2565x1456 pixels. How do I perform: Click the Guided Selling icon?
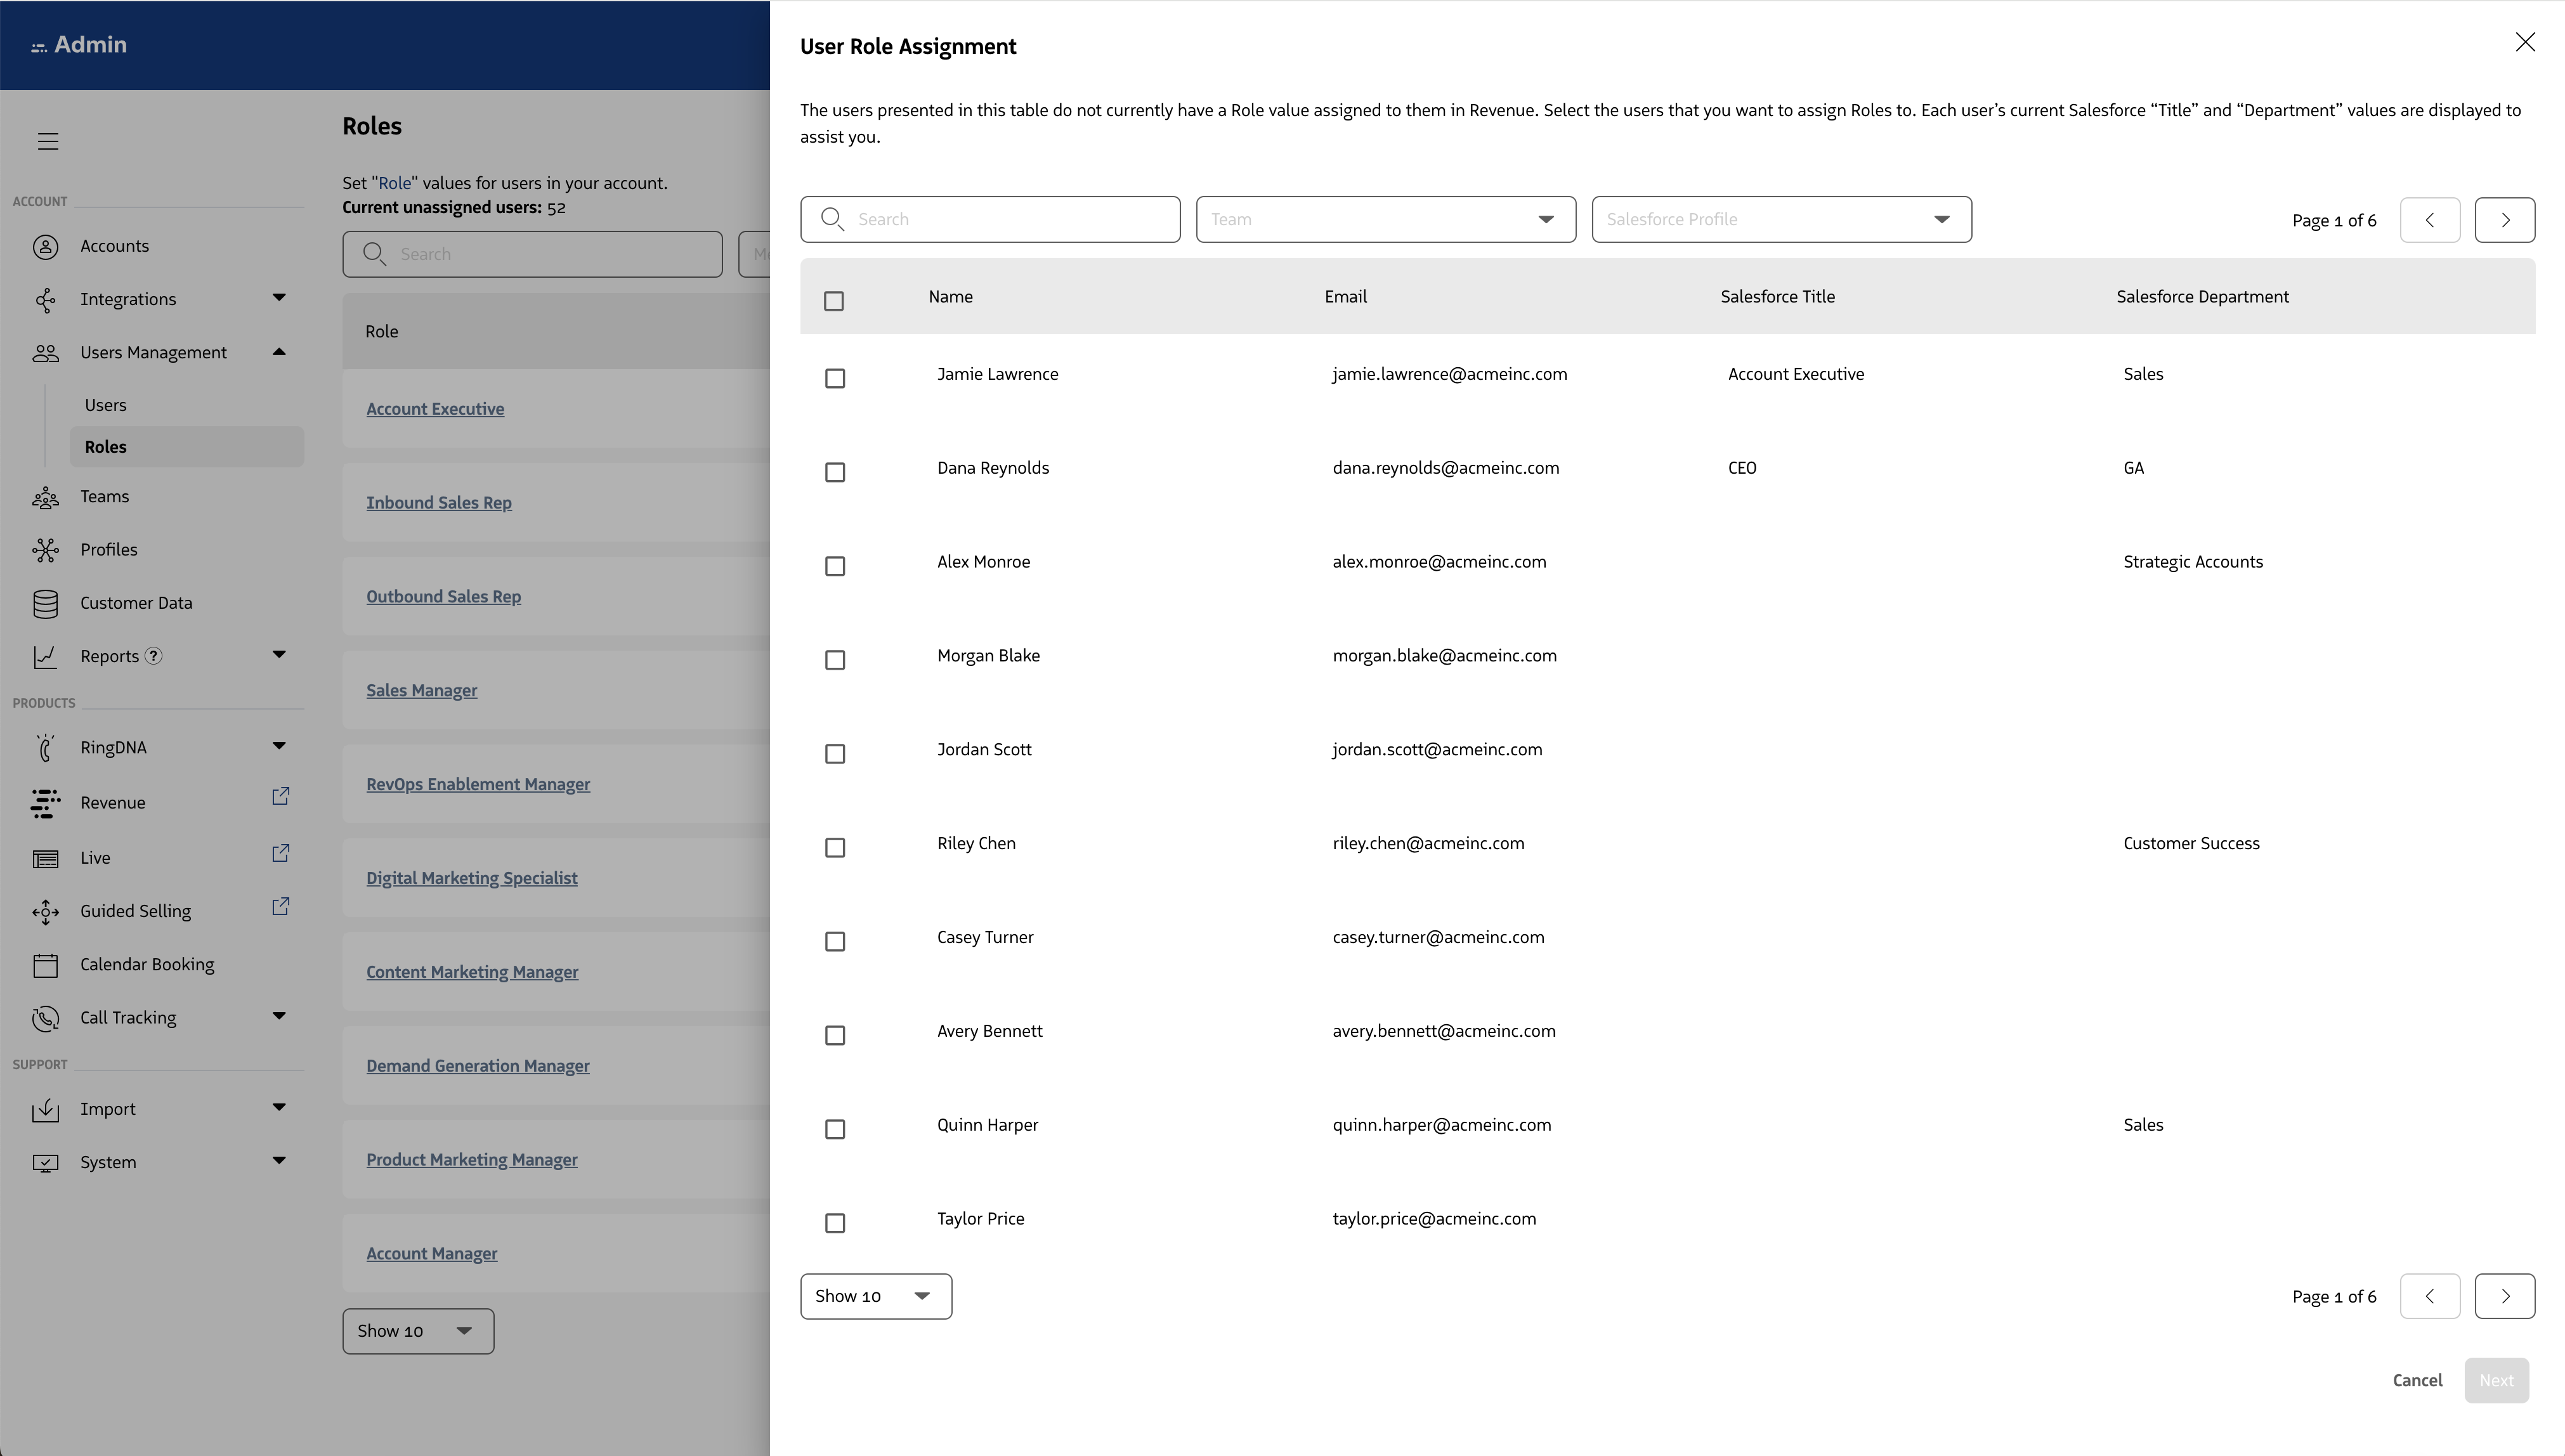[x=46, y=911]
